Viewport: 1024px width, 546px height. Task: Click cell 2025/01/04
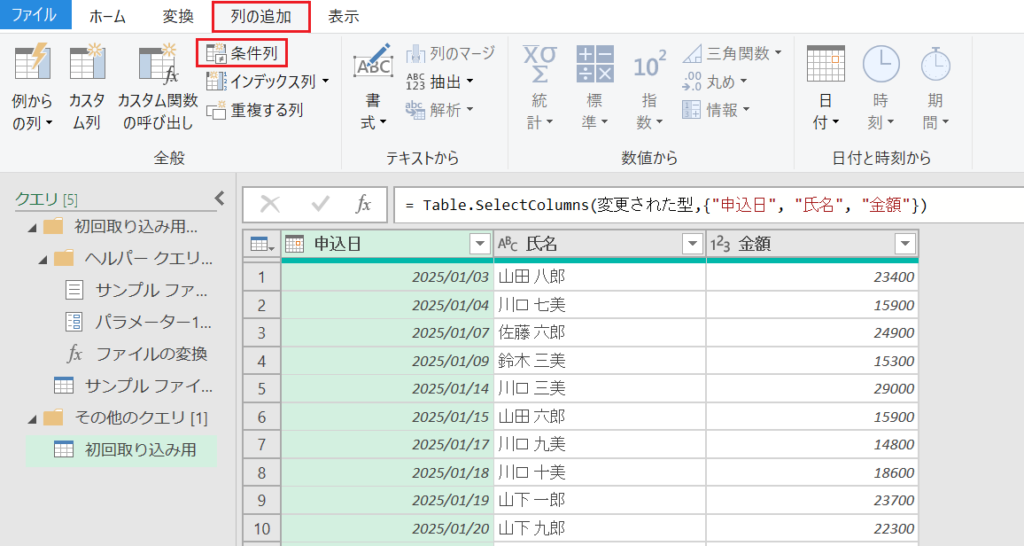tap(387, 305)
